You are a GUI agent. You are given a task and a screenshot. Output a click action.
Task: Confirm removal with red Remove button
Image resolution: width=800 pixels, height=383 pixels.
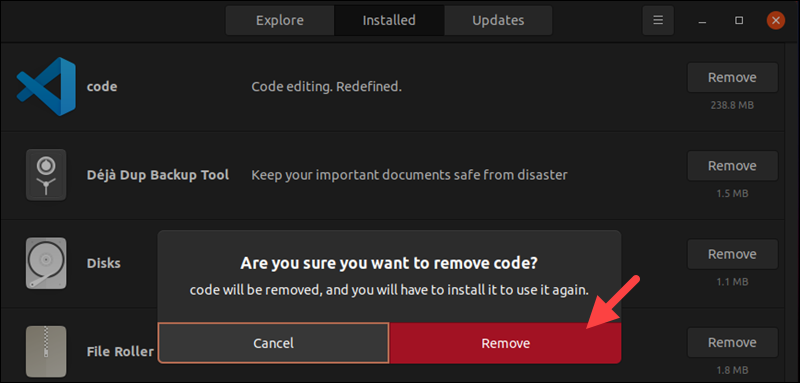[x=505, y=343]
